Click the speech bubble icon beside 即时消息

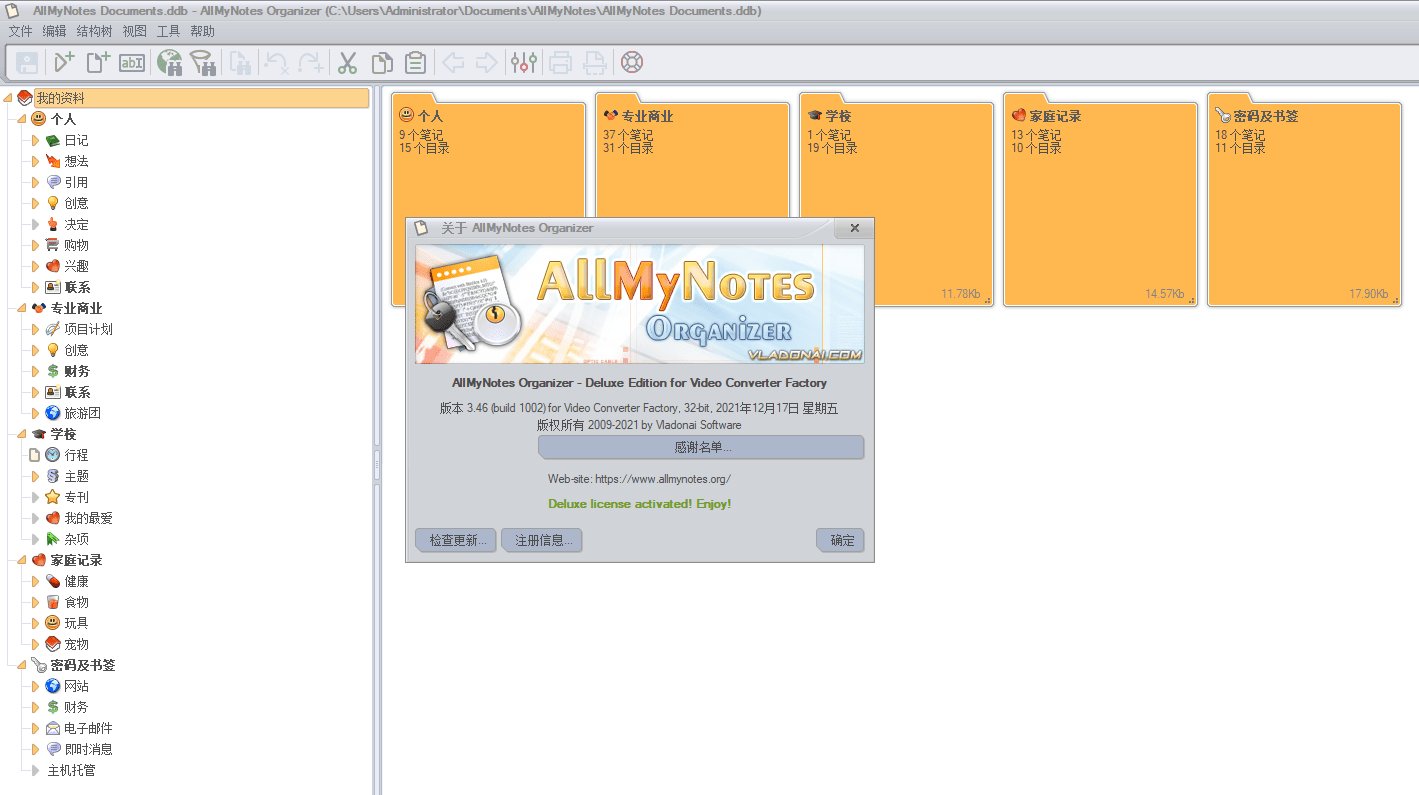click(x=53, y=749)
